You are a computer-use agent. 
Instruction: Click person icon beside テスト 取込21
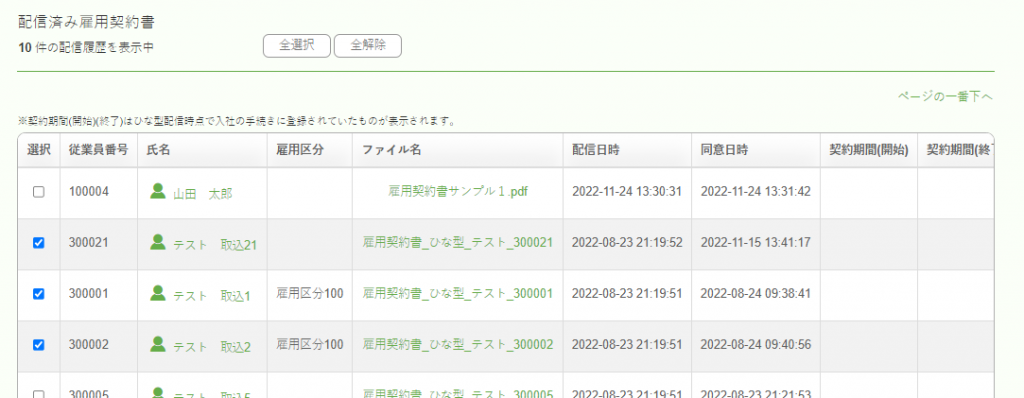coord(157,242)
